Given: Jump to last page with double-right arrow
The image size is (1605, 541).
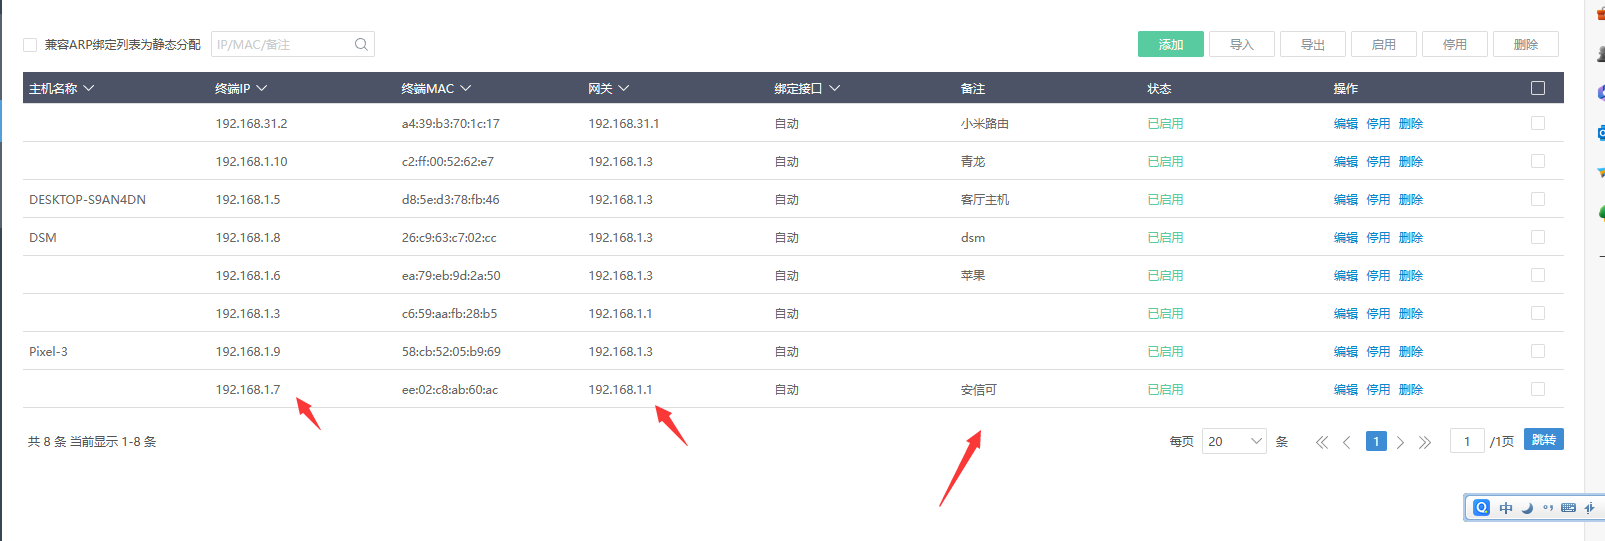Looking at the screenshot, I should click(x=1425, y=442).
